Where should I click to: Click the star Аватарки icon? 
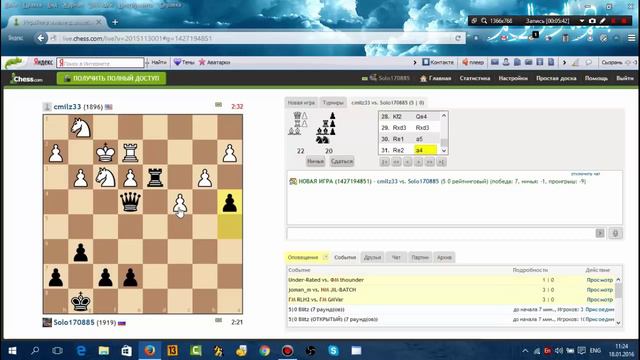[x=202, y=62]
